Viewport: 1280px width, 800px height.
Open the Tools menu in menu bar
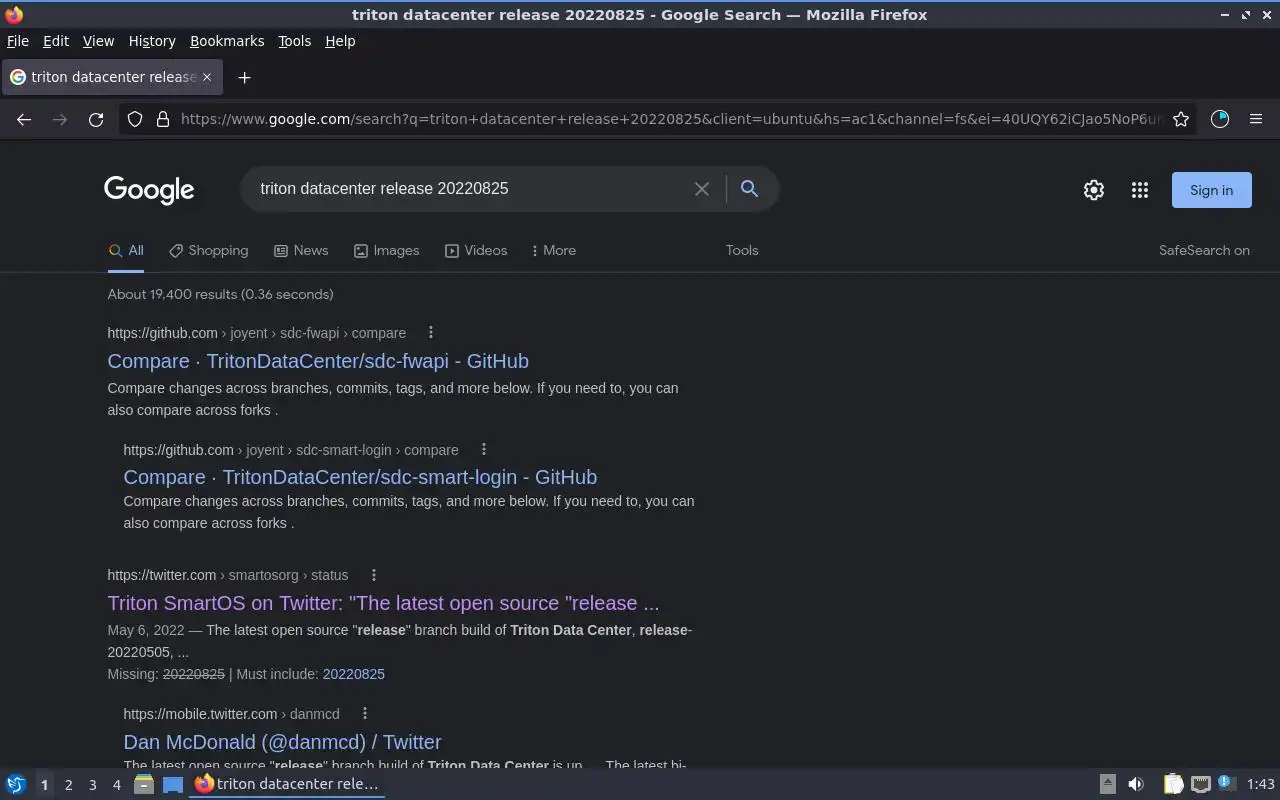[x=294, y=41]
